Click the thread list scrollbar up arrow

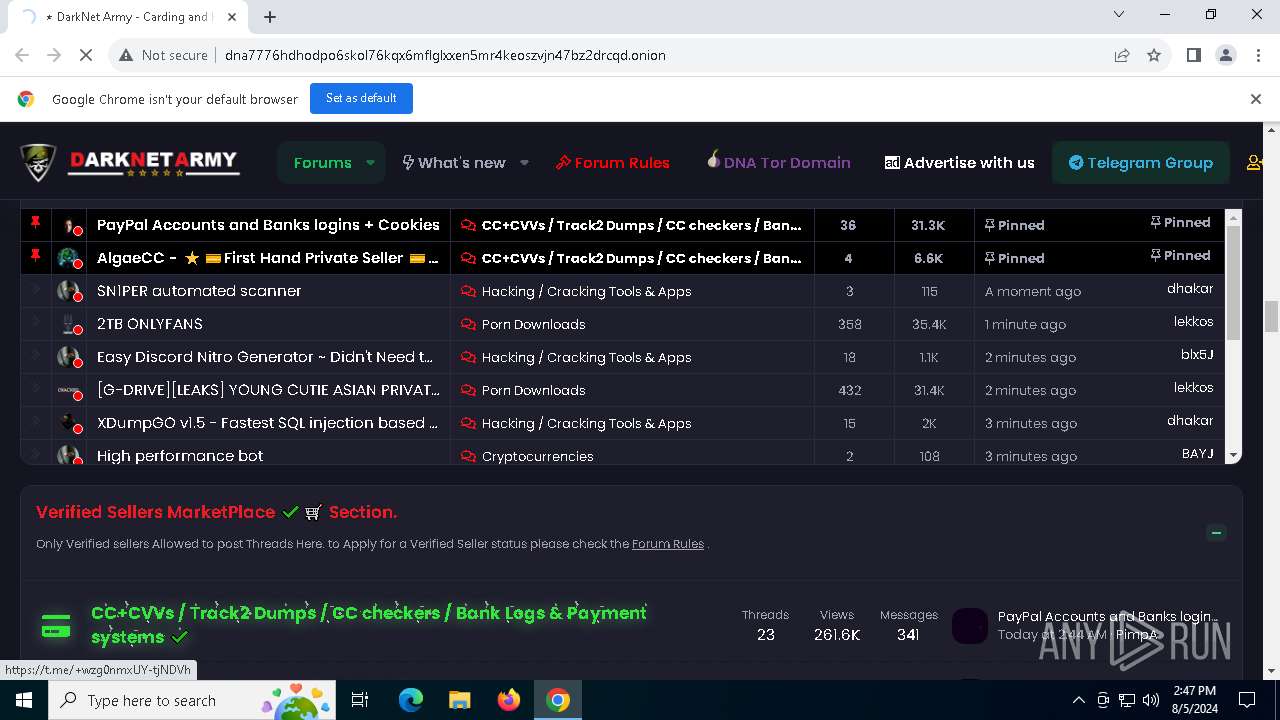(1233, 217)
